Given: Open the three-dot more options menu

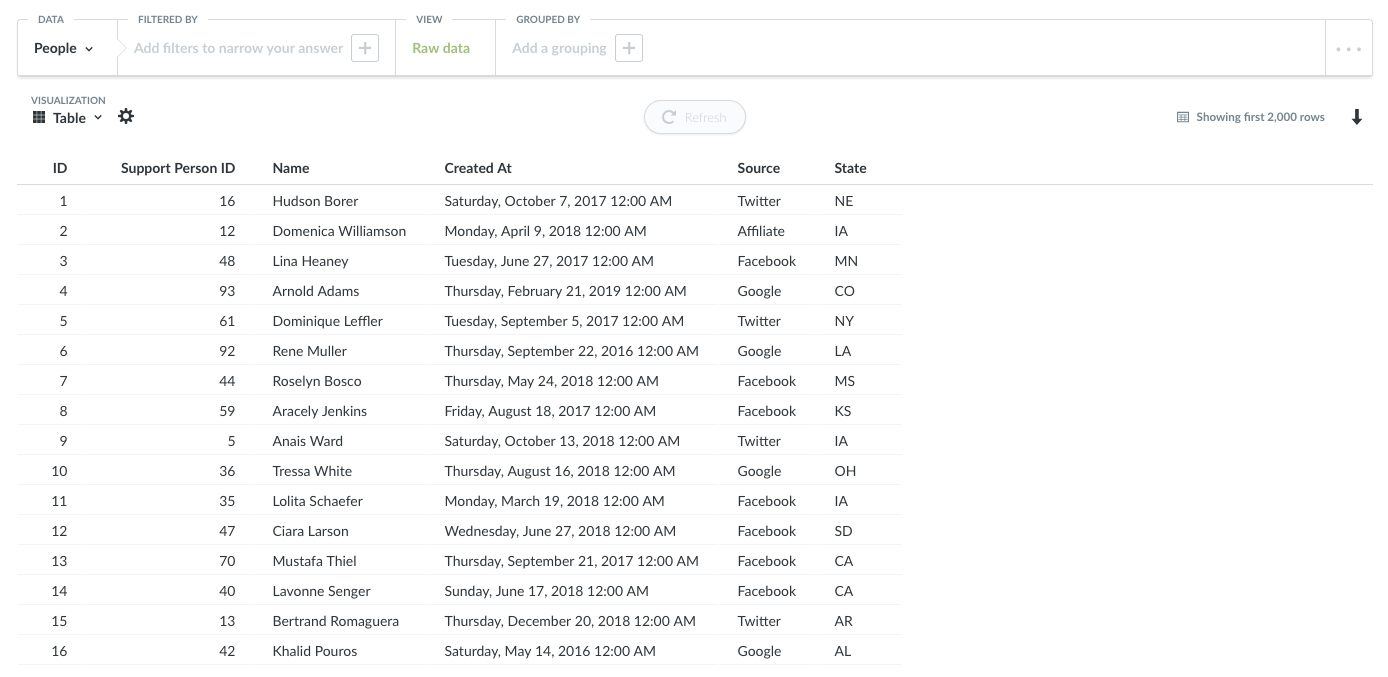Looking at the screenshot, I should [x=1348, y=48].
